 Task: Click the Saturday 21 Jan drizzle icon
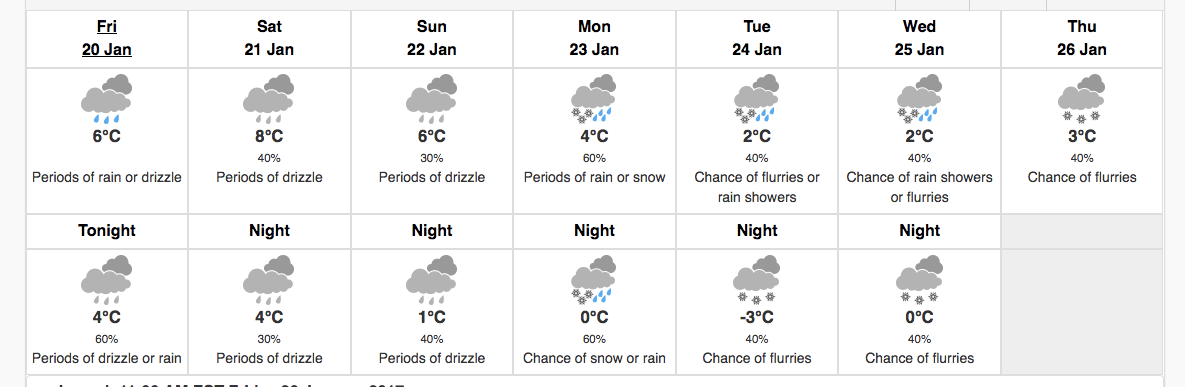[x=269, y=99]
